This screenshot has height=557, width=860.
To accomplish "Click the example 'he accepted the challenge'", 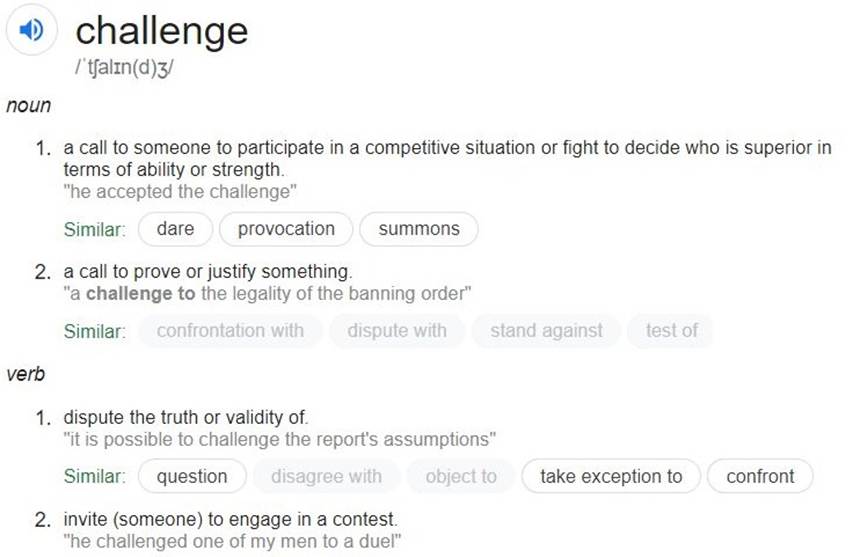I will point(180,192).
